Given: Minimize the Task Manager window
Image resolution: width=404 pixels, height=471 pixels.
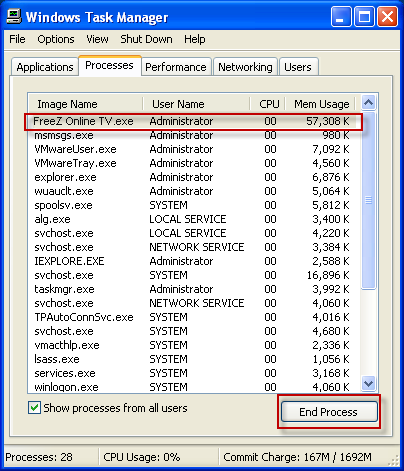Looking at the screenshot, I should 341,16.
